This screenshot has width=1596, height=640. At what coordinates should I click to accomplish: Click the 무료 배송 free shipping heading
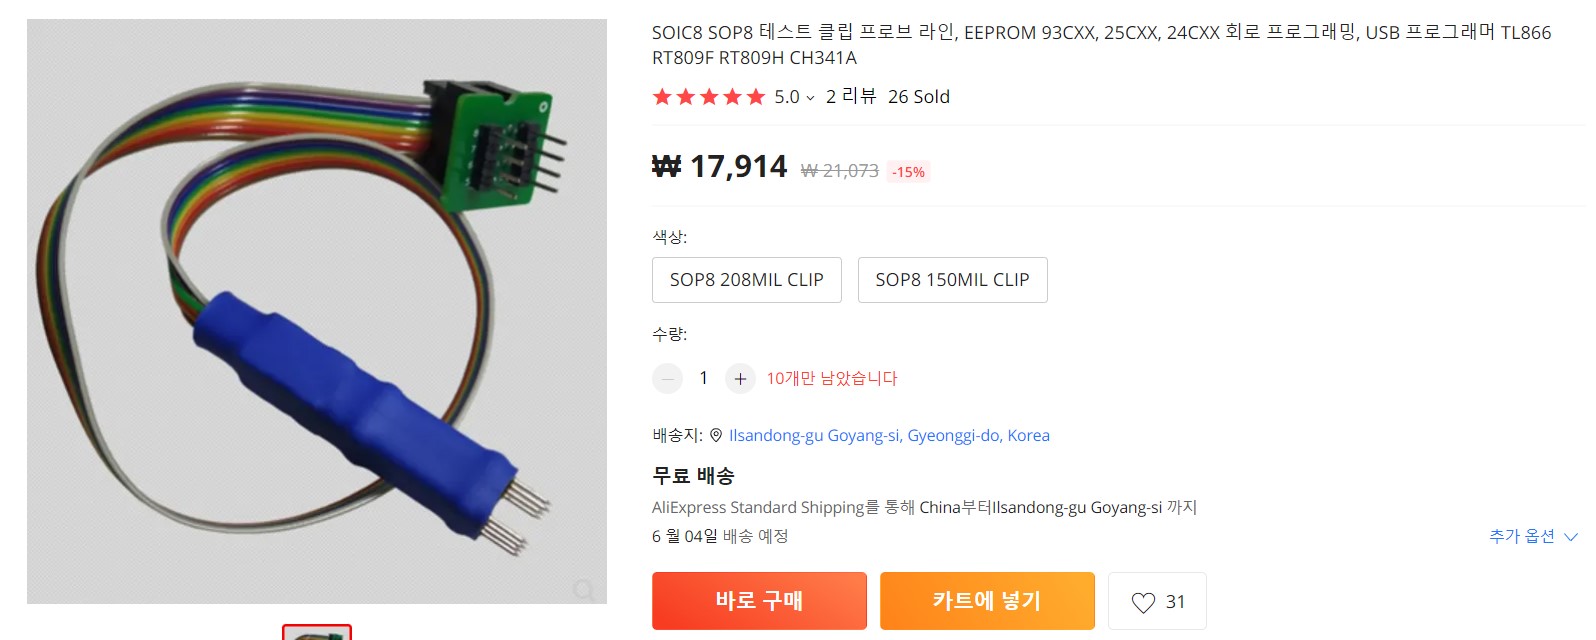pos(693,476)
